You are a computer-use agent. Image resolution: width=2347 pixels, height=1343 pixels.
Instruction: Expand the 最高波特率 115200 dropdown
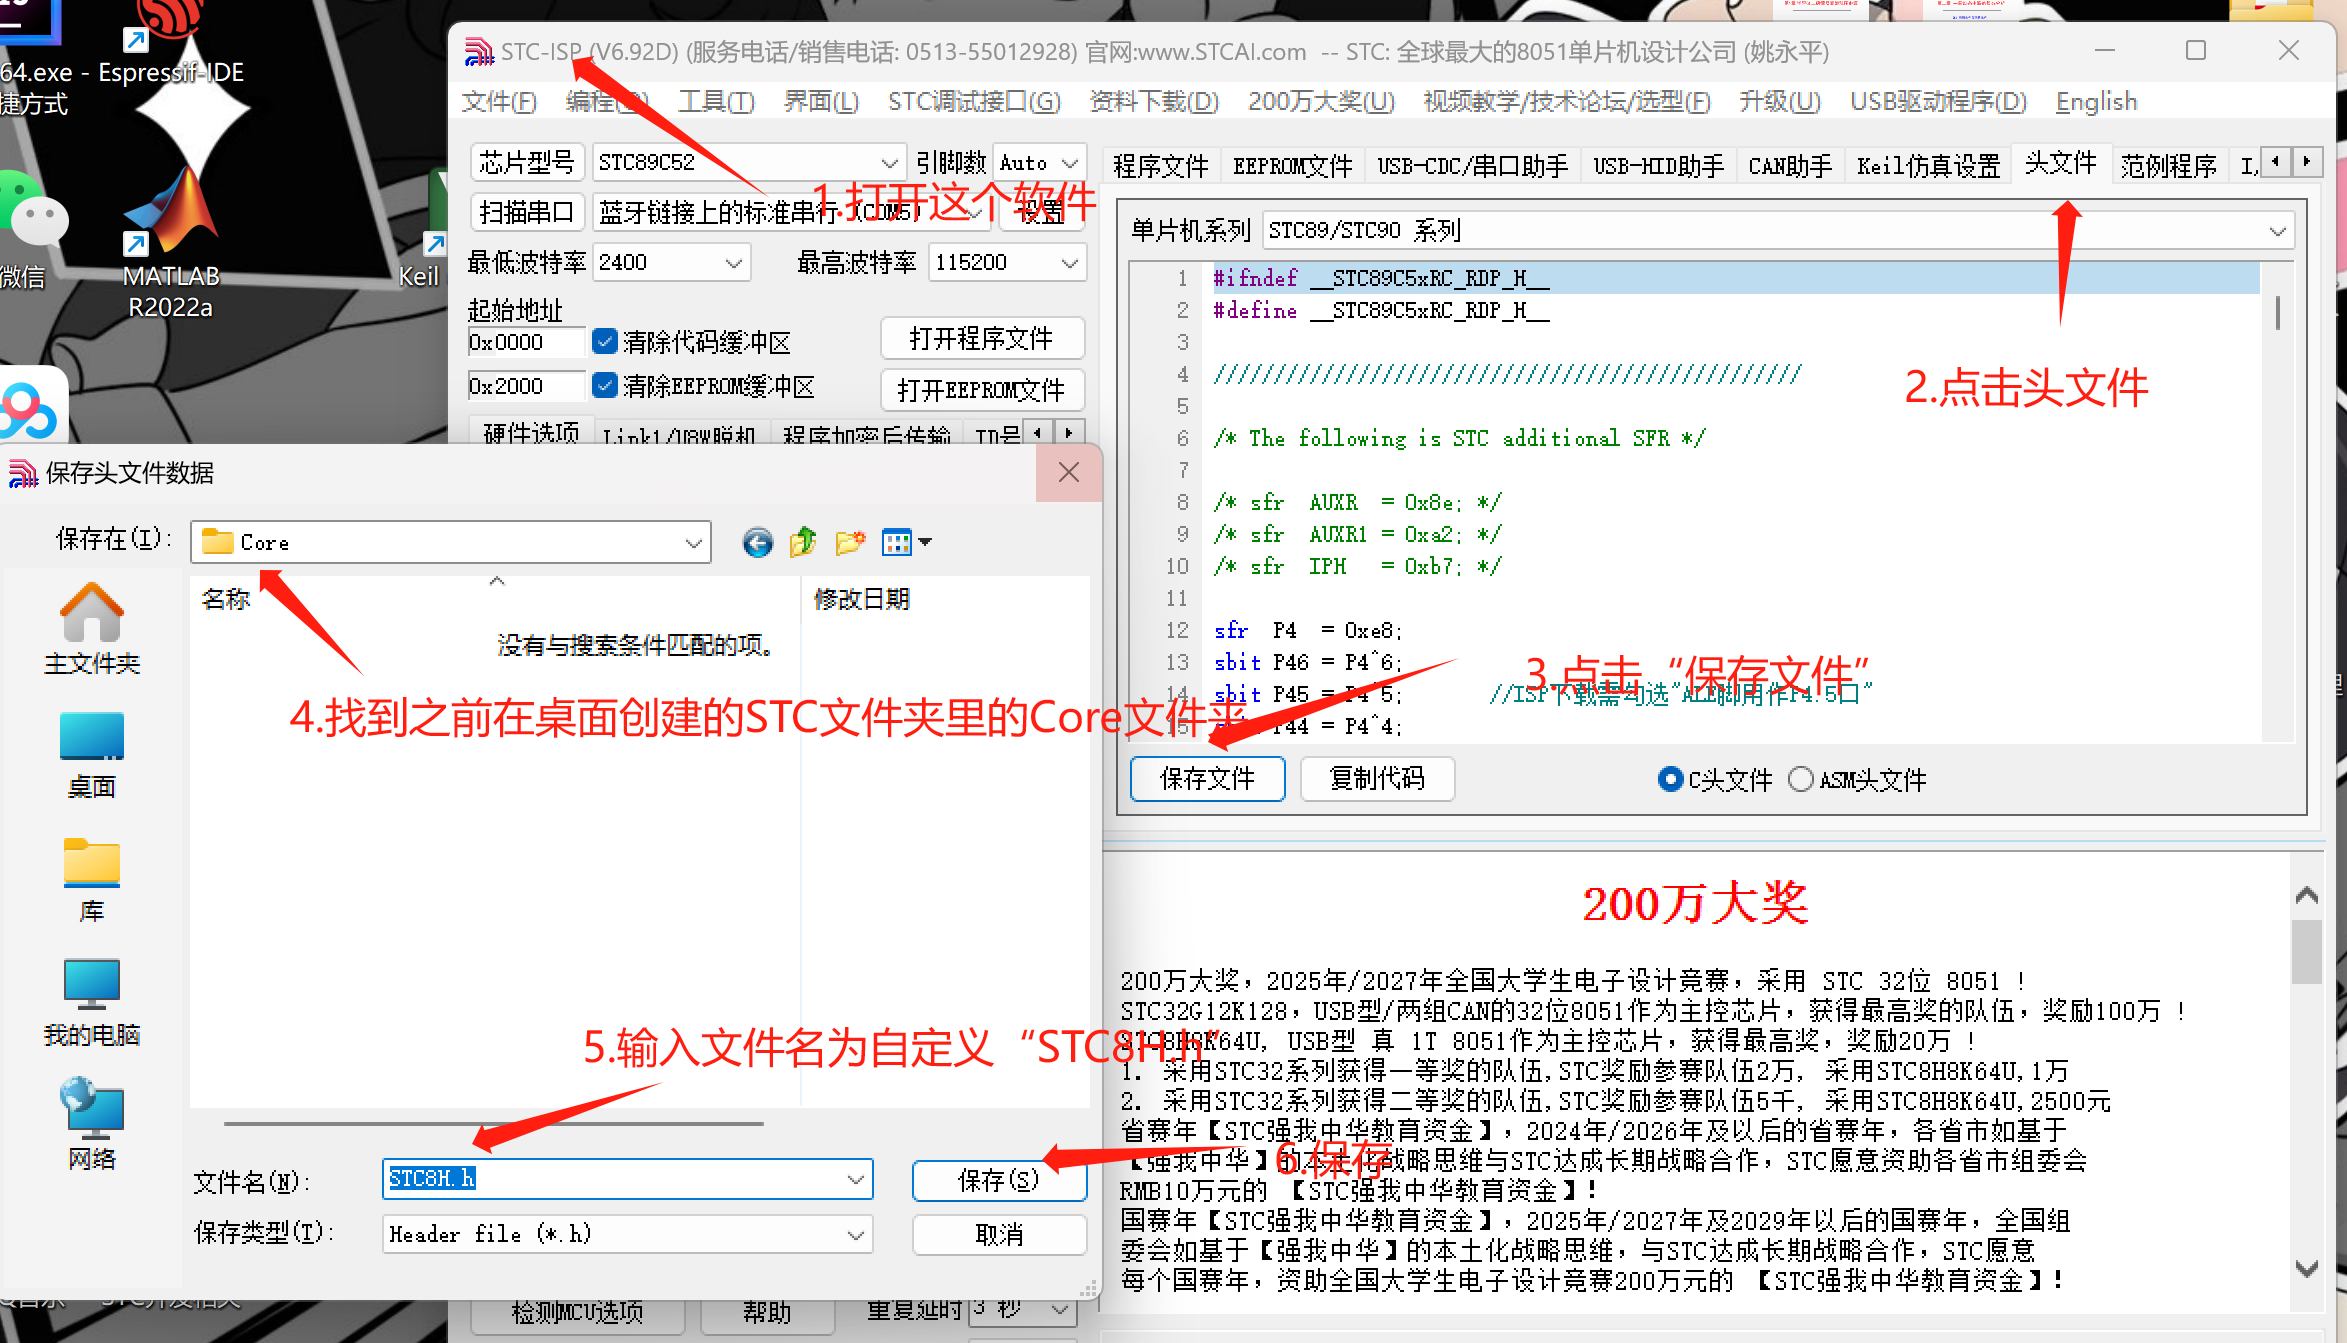pos(1069,263)
